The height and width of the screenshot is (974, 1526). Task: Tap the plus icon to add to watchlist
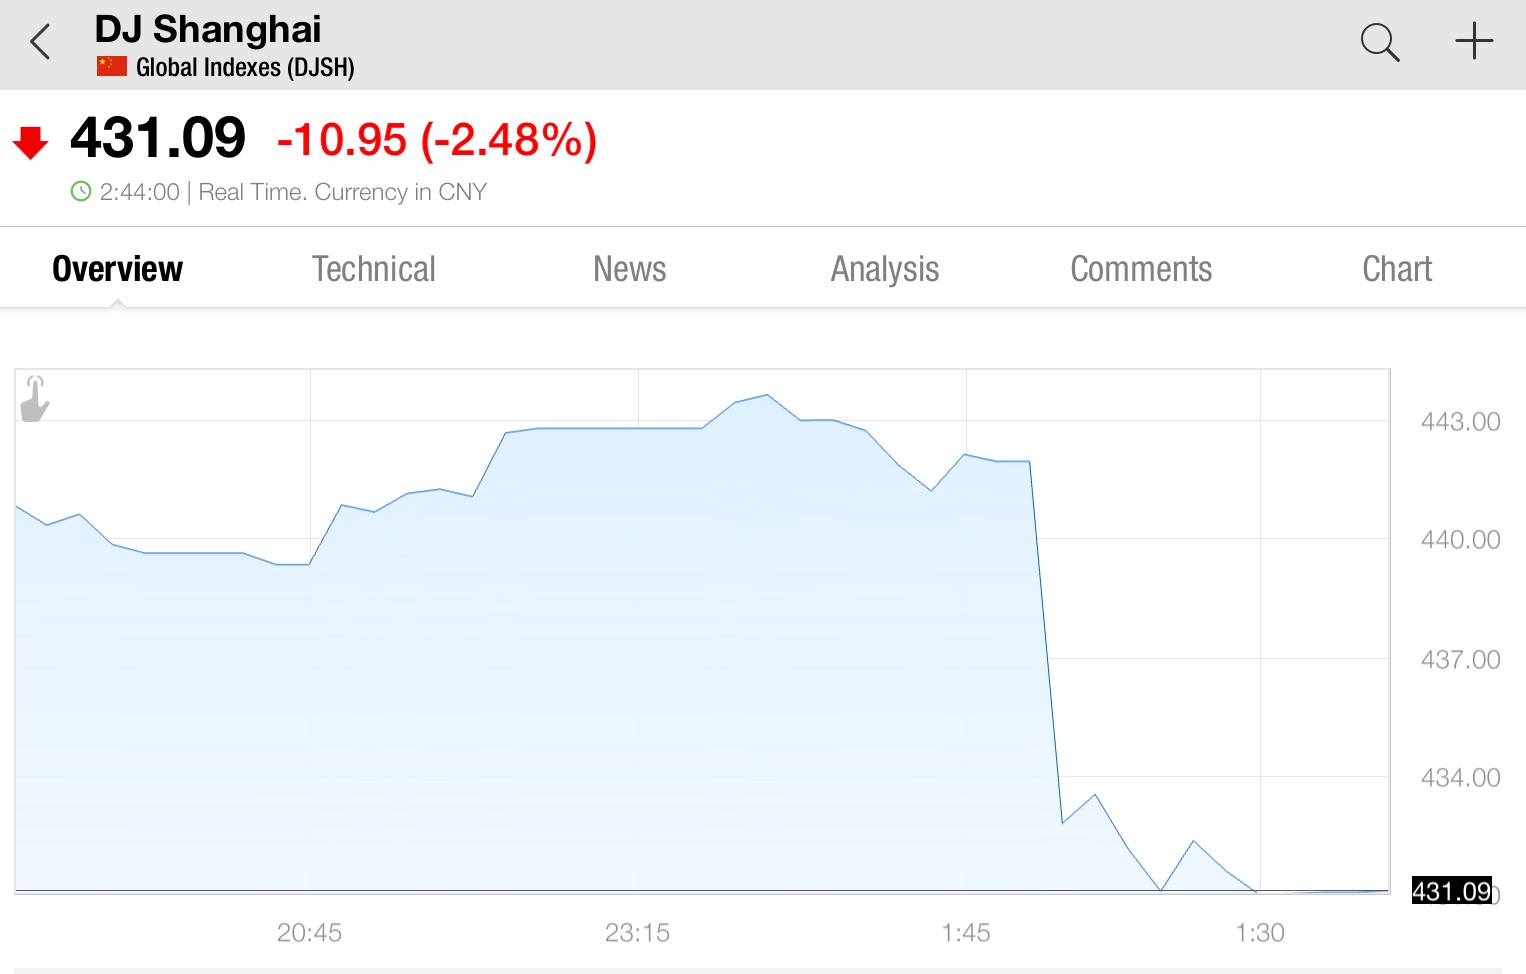pyautogui.click(x=1474, y=42)
